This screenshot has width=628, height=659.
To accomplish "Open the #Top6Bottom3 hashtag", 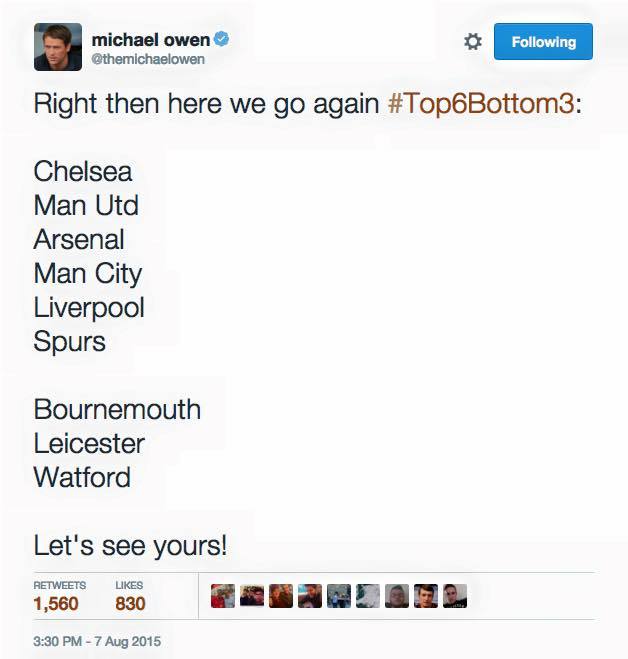I will [x=481, y=103].
